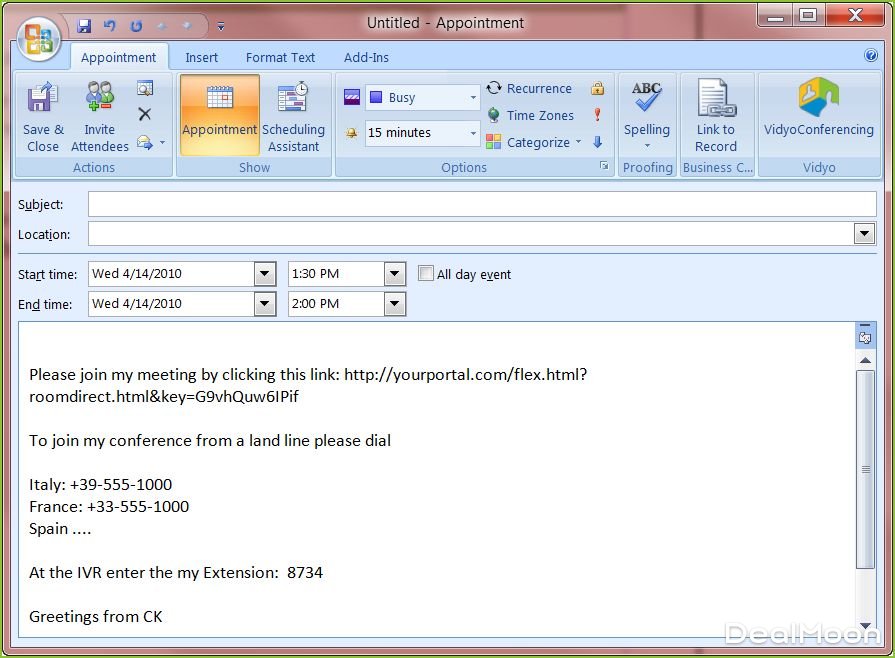Open the Categorize color menu
The width and height of the screenshot is (895, 658).
click(x=534, y=142)
